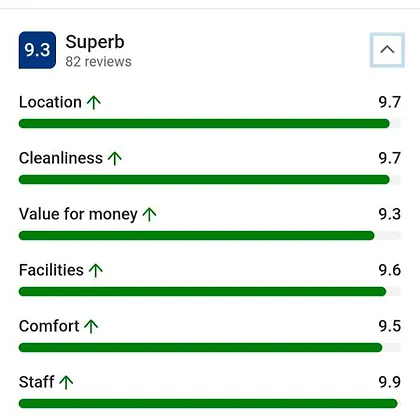Image resolution: width=420 pixels, height=420 pixels.
Task: Collapse the review scores section chevron
Action: click(x=387, y=50)
